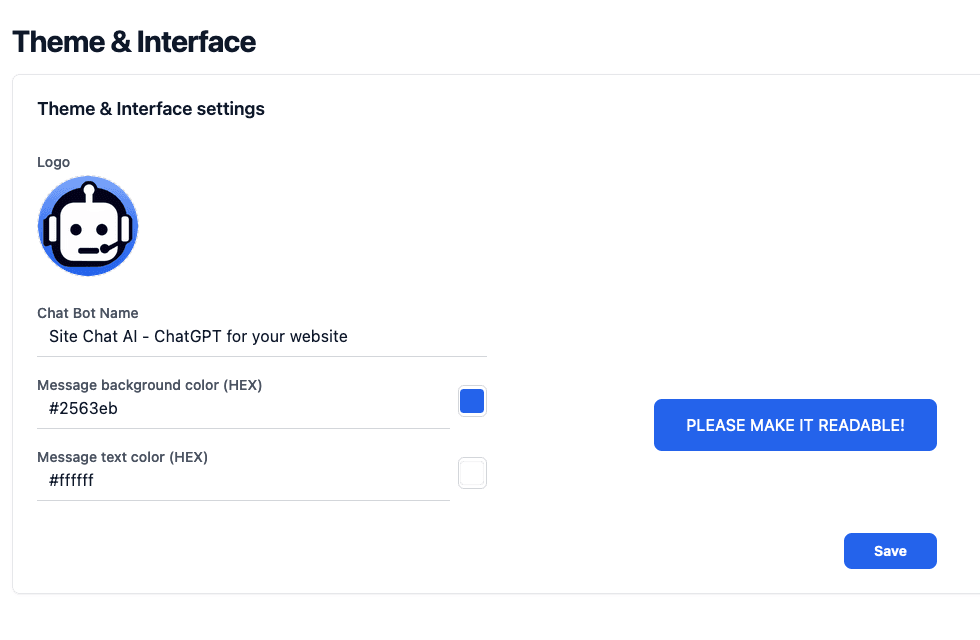980x640 pixels.
Task: Click the "Theme & Interface" page title
Action: pyautogui.click(x=134, y=42)
